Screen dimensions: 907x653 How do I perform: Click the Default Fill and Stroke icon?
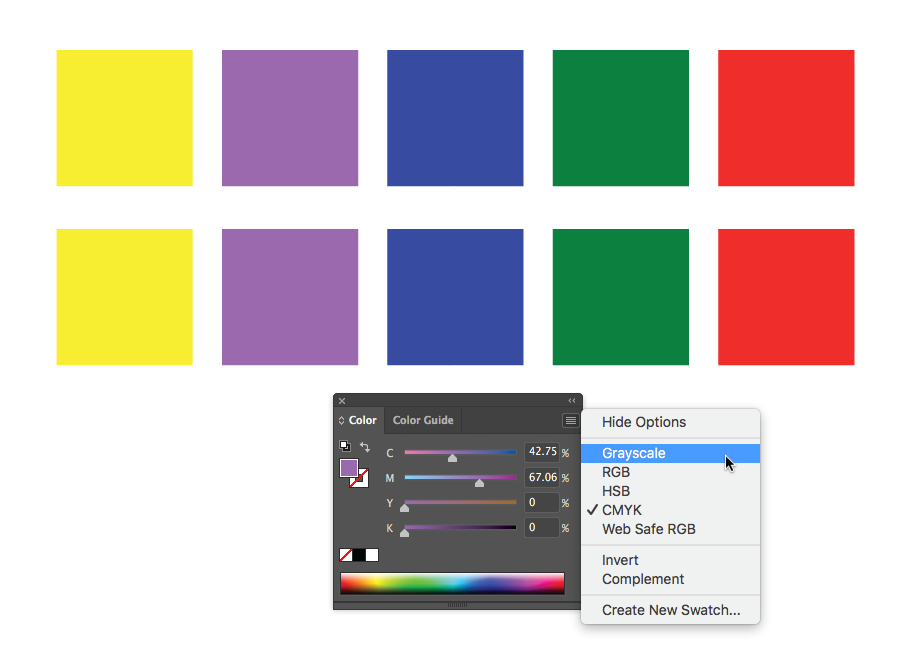coord(345,446)
